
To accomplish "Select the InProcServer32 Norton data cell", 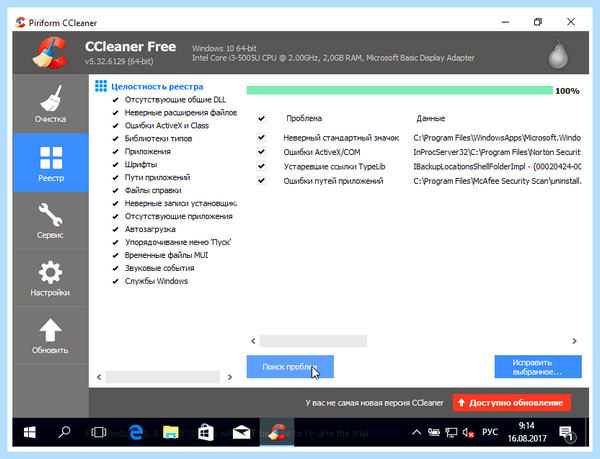I will (x=497, y=152).
